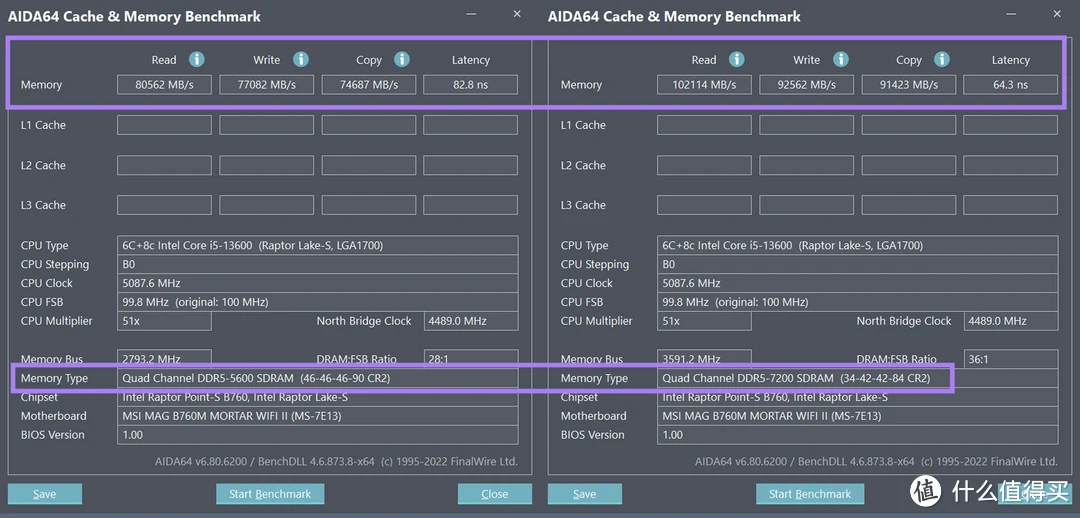Click empty L3 Cache Latency field, left window
The height and width of the screenshot is (518, 1080).
(470, 205)
